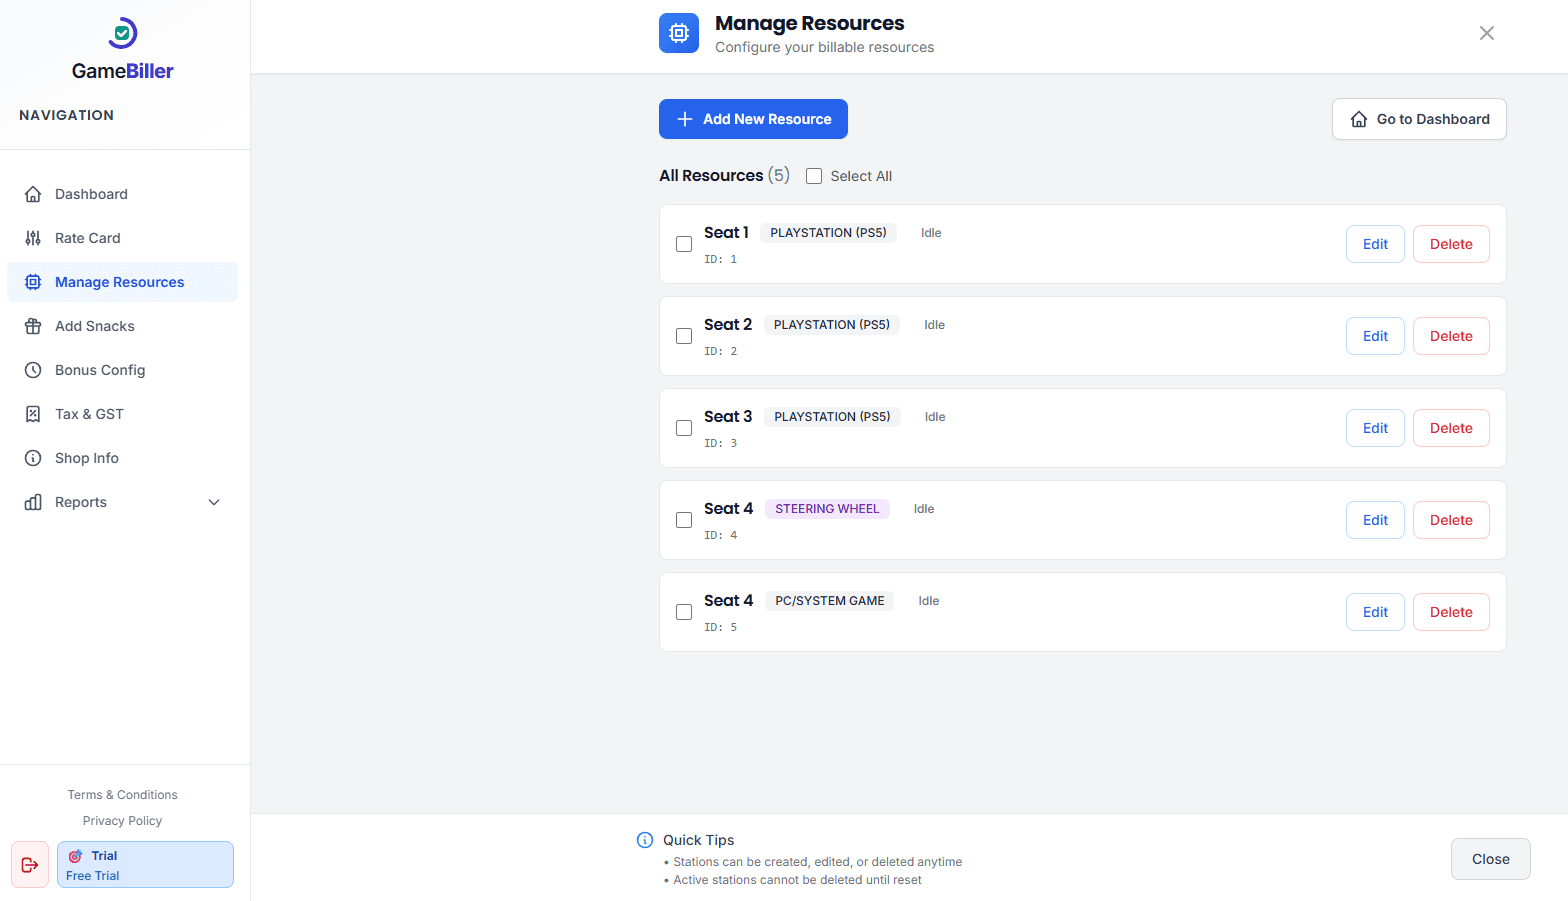The height and width of the screenshot is (901, 1568).
Task: Click the red logout icon button
Action: (x=30, y=865)
